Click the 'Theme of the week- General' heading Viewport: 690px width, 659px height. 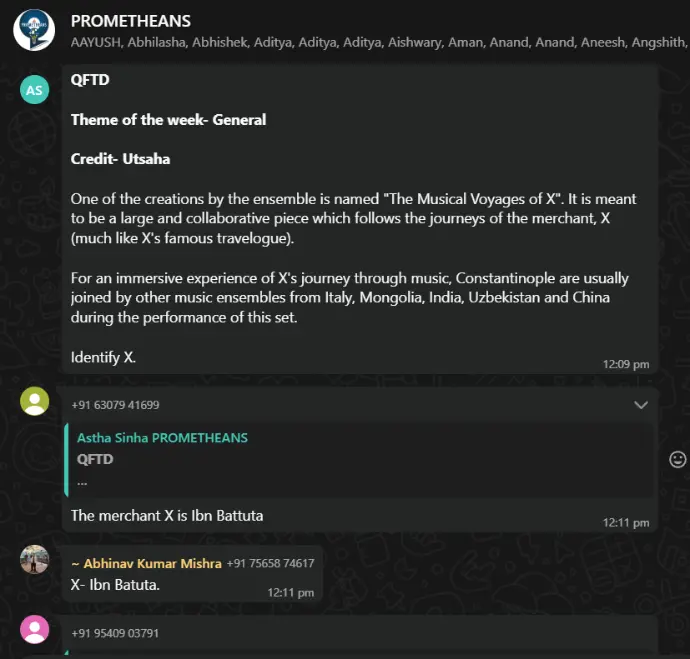pyautogui.click(x=168, y=120)
